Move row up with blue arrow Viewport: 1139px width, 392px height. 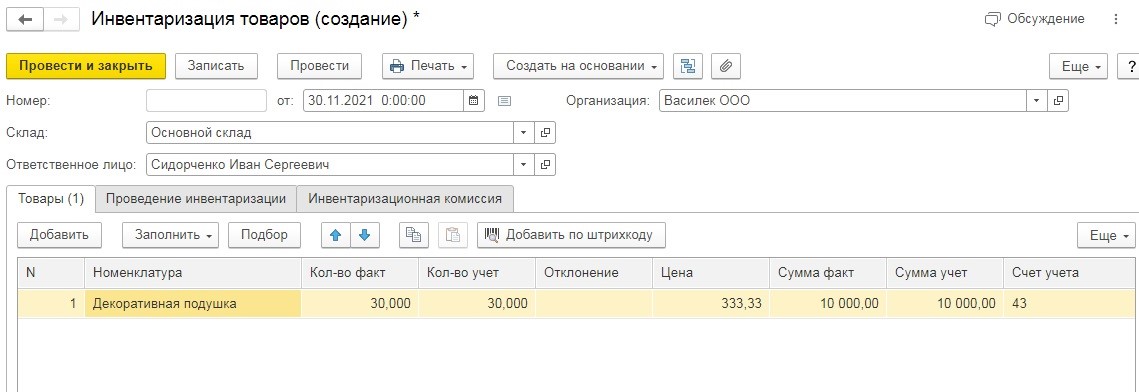pos(336,234)
